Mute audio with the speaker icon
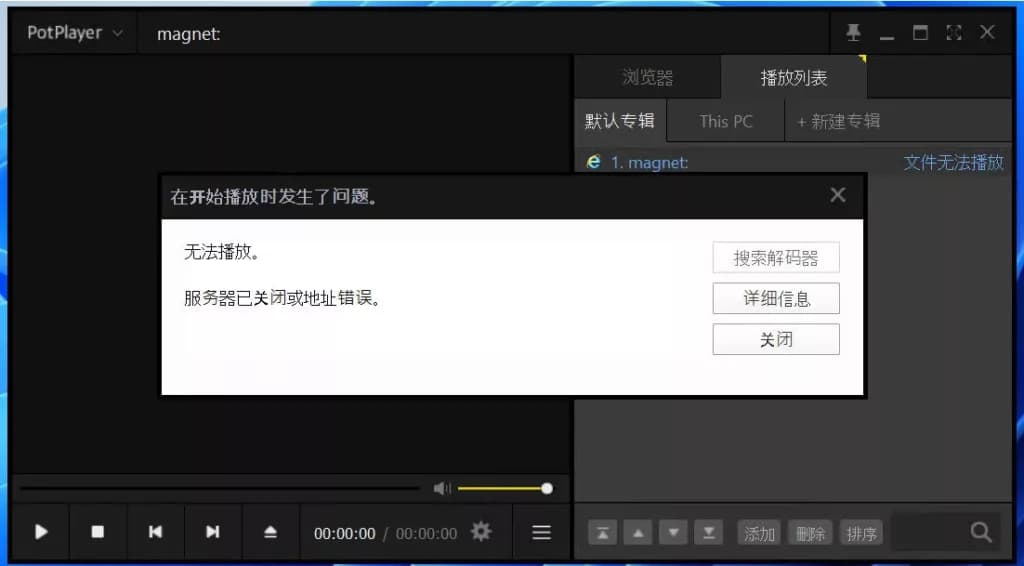Screen dimensions: 1024x566 (441, 488)
